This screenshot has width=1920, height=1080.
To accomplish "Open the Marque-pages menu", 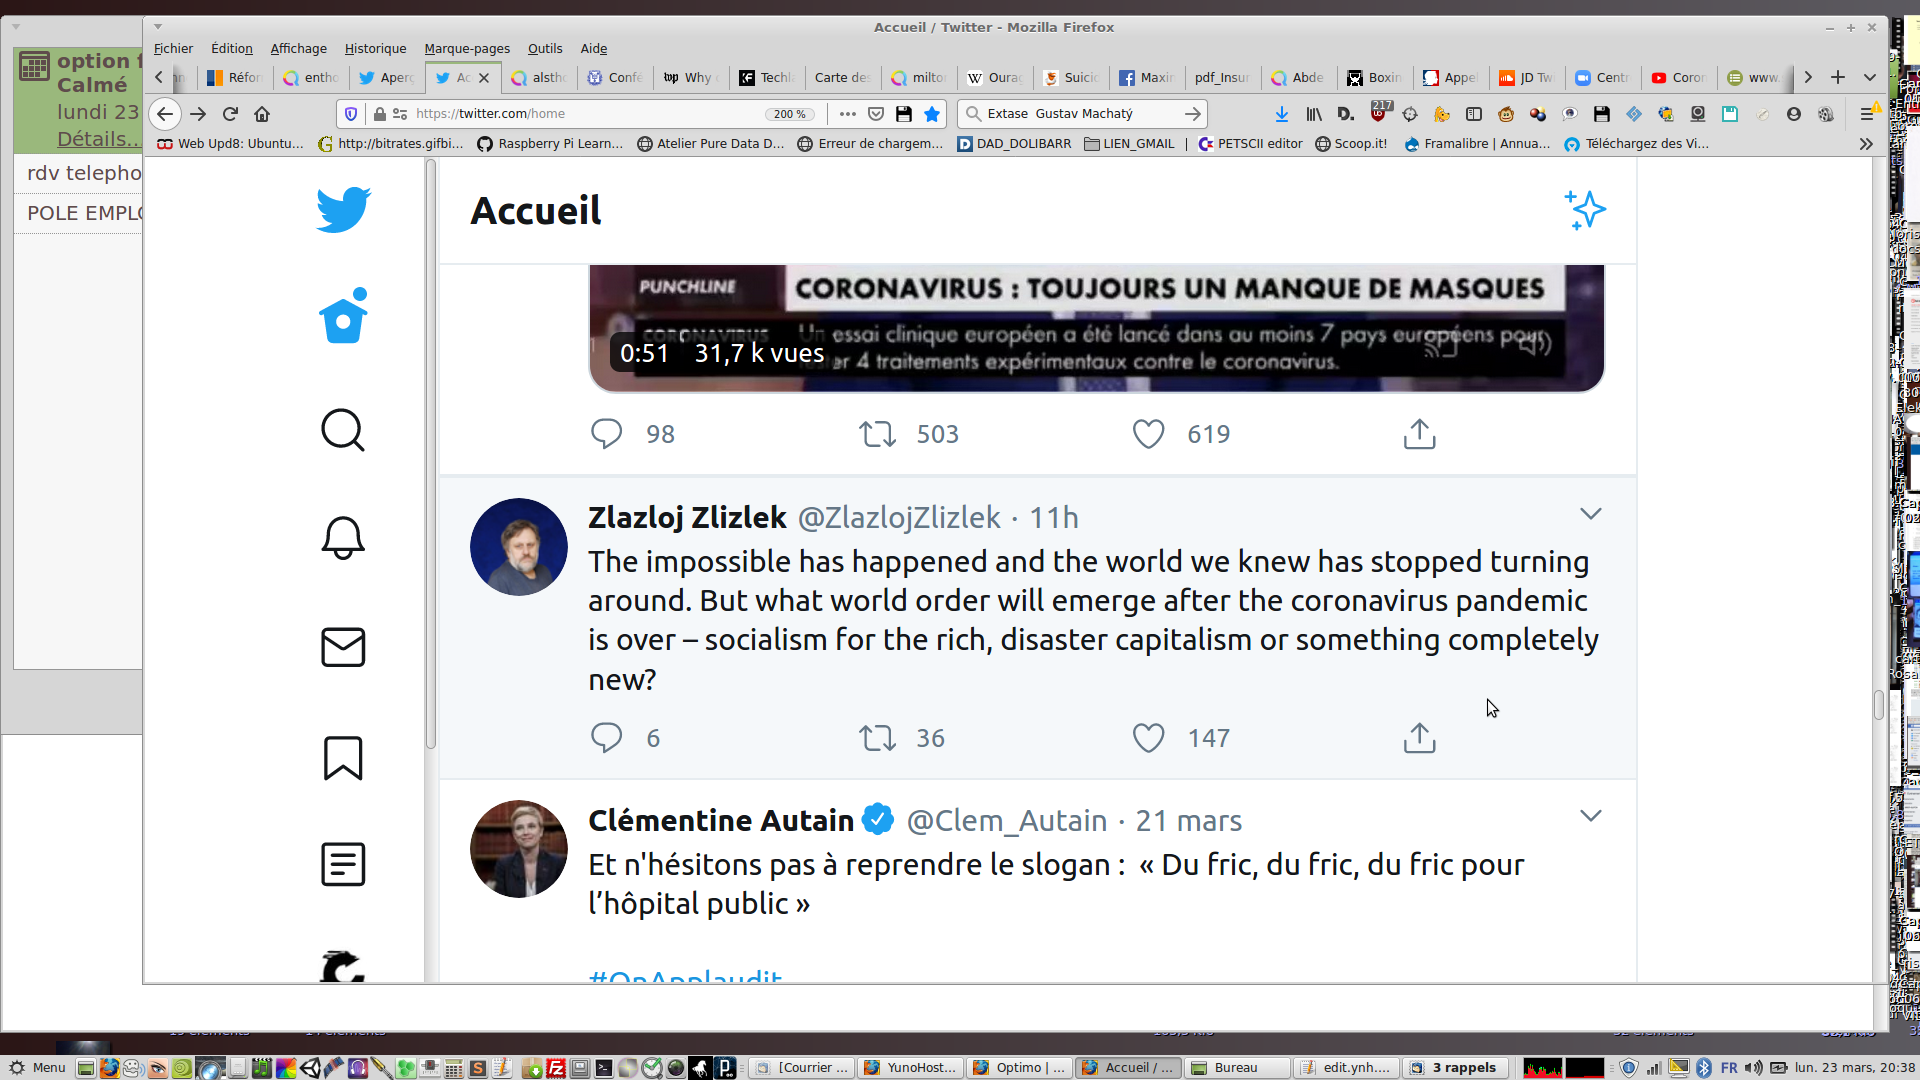I will (x=467, y=48).
